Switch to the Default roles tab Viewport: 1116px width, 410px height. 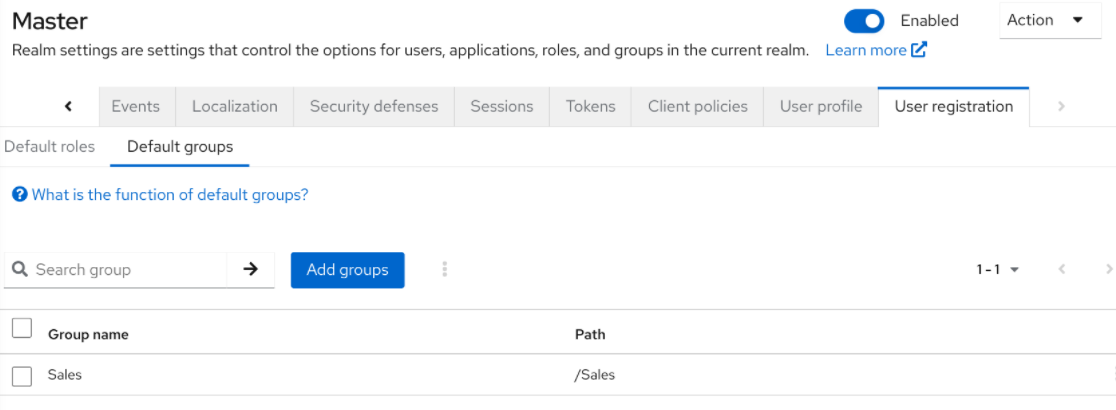[x=49, y=147]
